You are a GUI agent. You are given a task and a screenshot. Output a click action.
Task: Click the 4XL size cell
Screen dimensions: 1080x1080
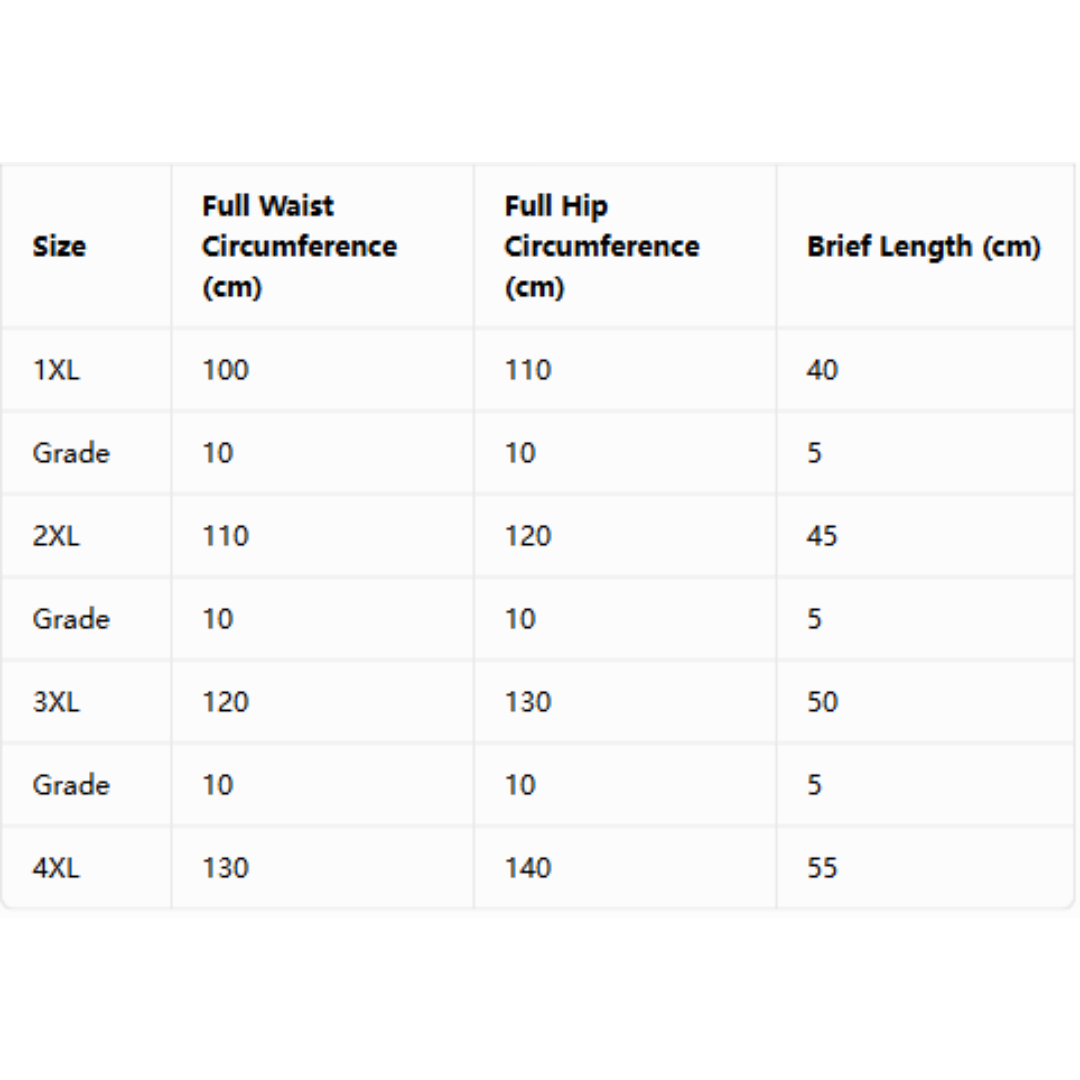coord(56,868)
